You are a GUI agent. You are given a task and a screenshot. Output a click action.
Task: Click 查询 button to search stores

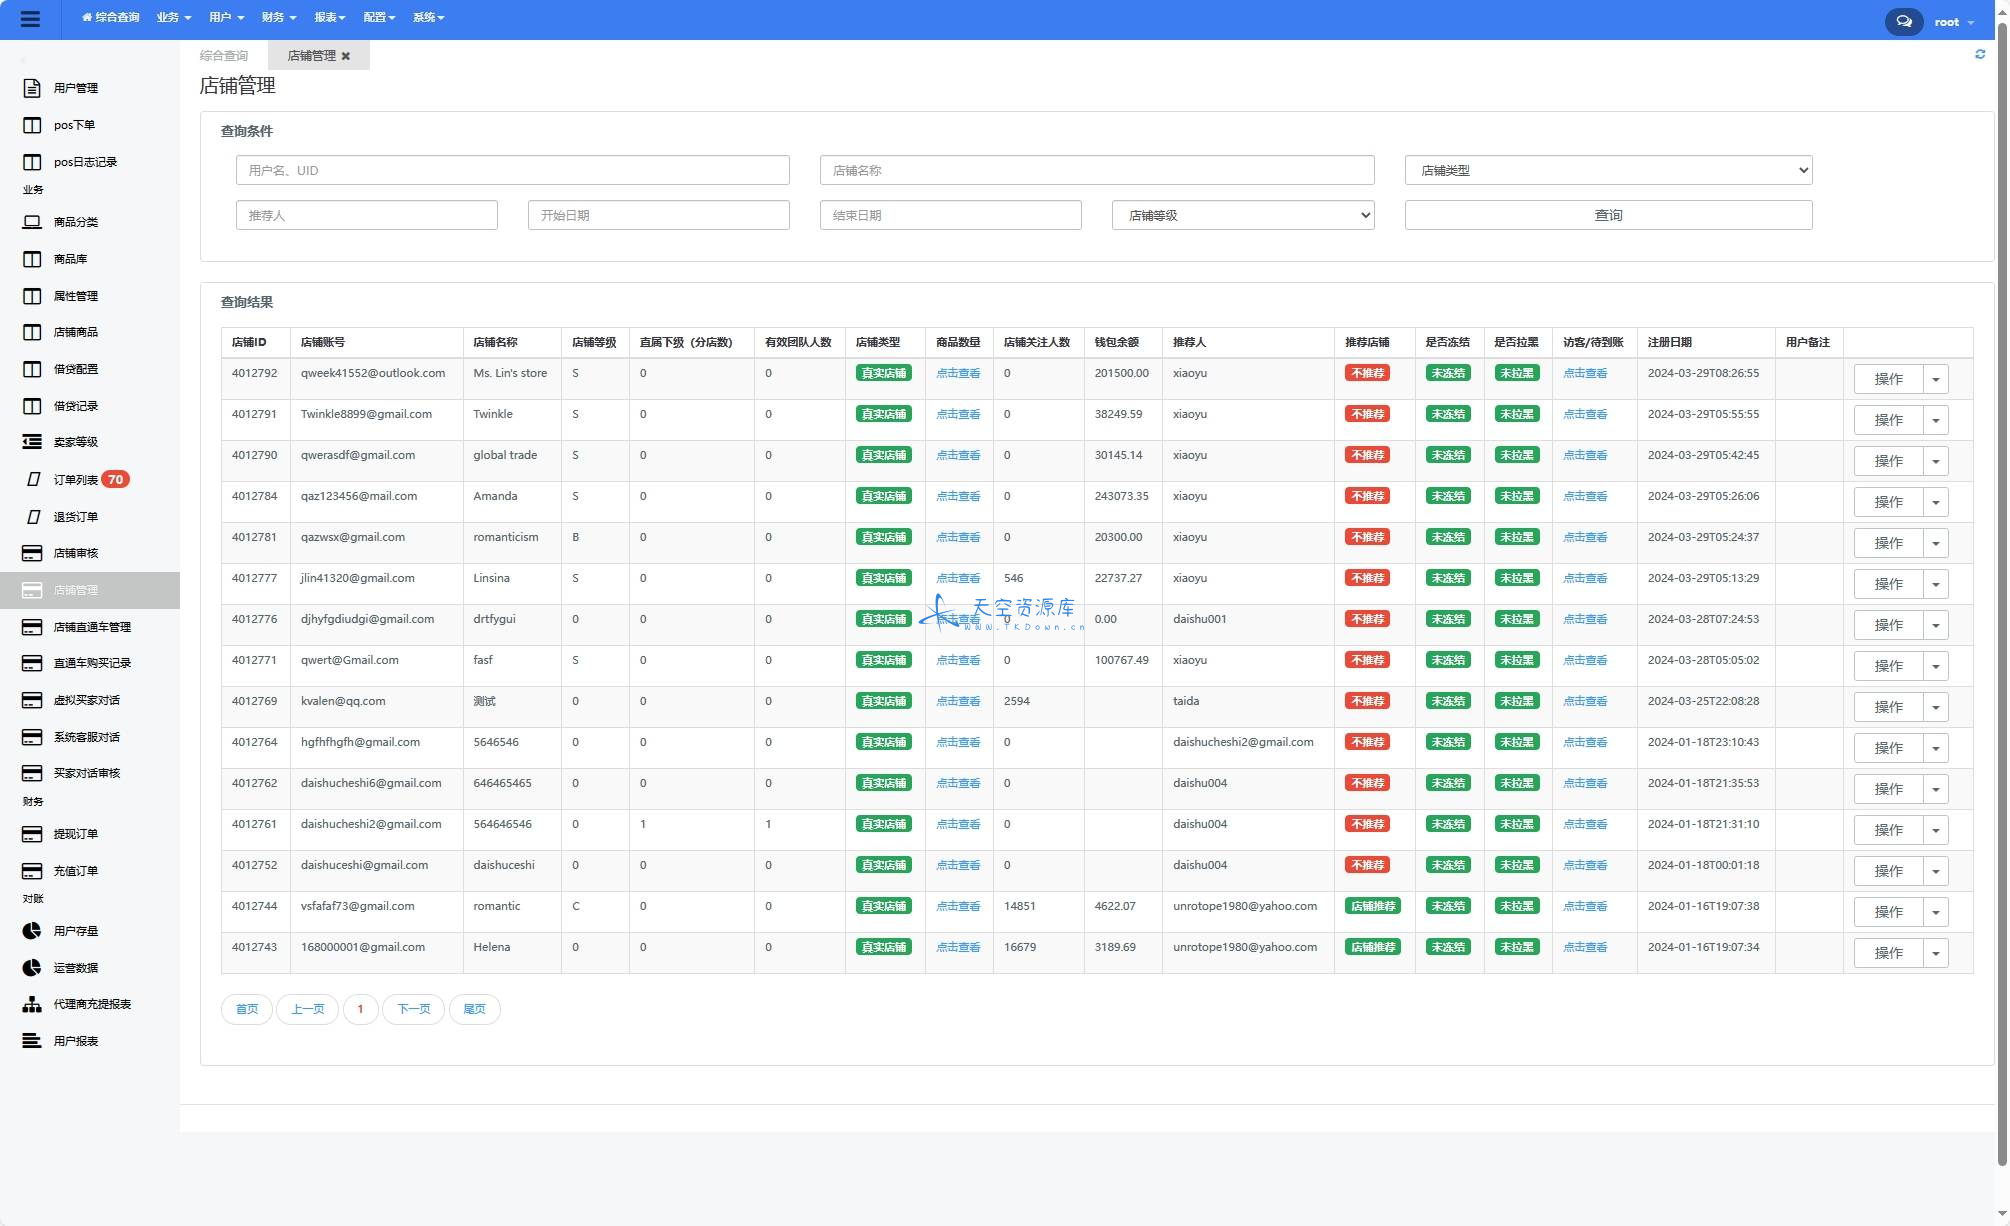coord(1607,214)
